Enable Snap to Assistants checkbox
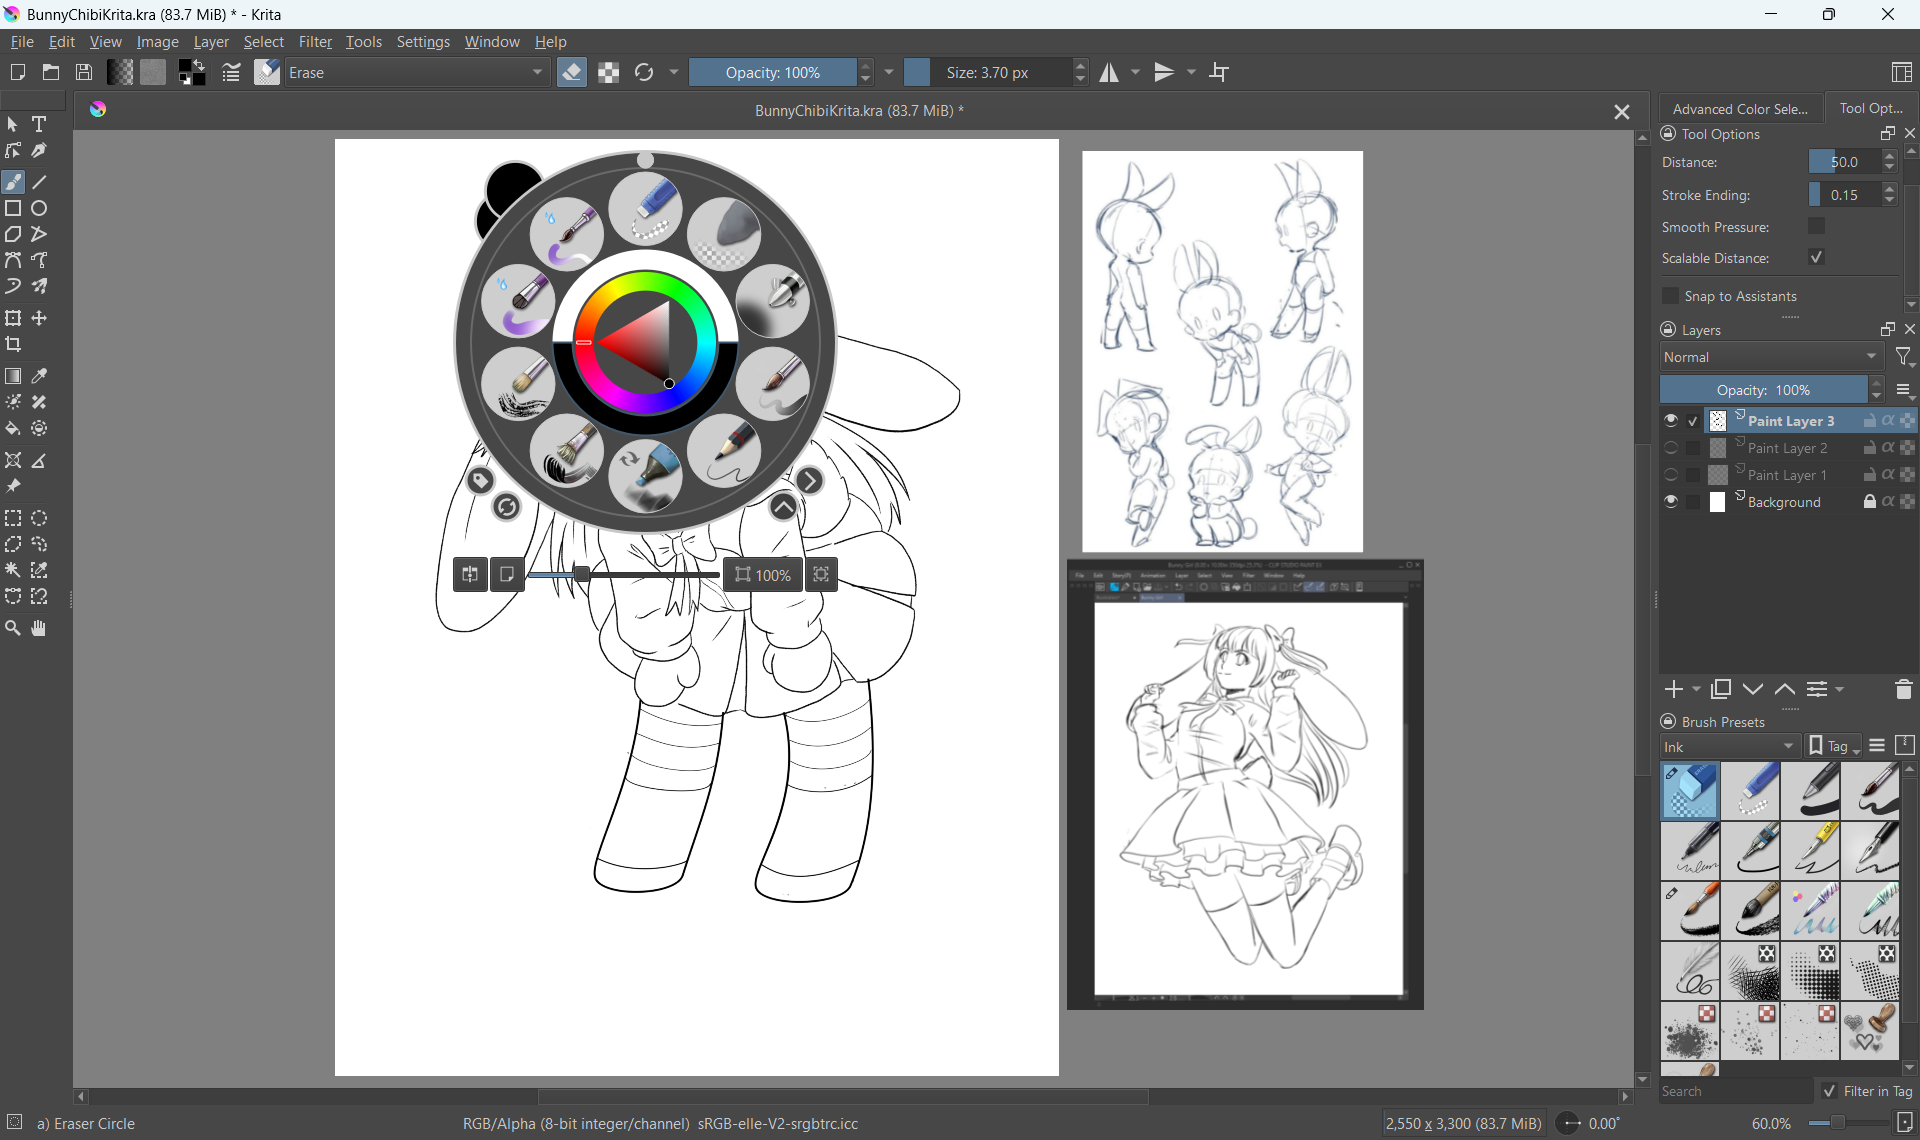 coord(1671,296)
